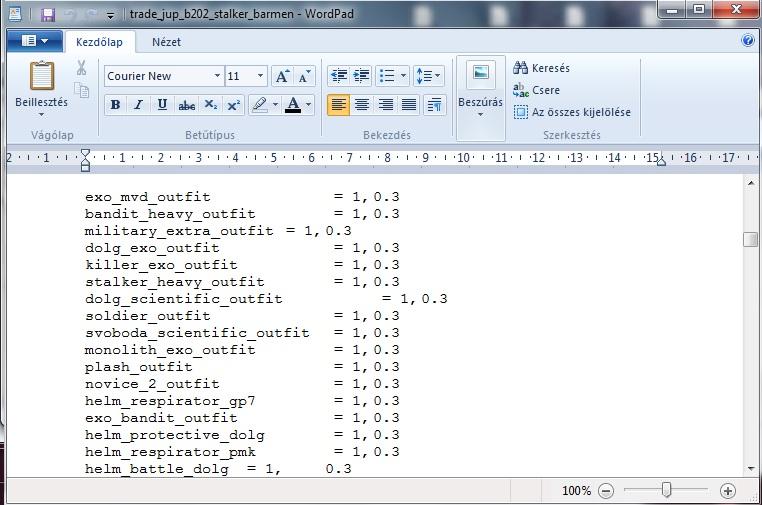Click the Grow font icon
Viewport: 762px width, 505px height.
282,76
